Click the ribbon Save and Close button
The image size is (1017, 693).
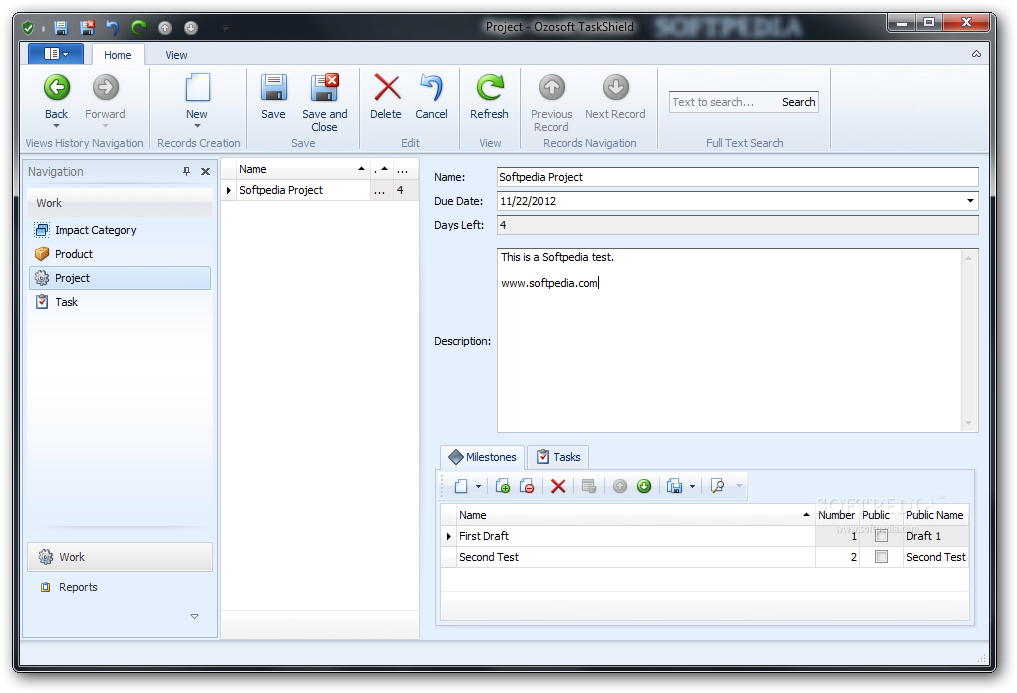pyautogui.click(x=324, y=103)
